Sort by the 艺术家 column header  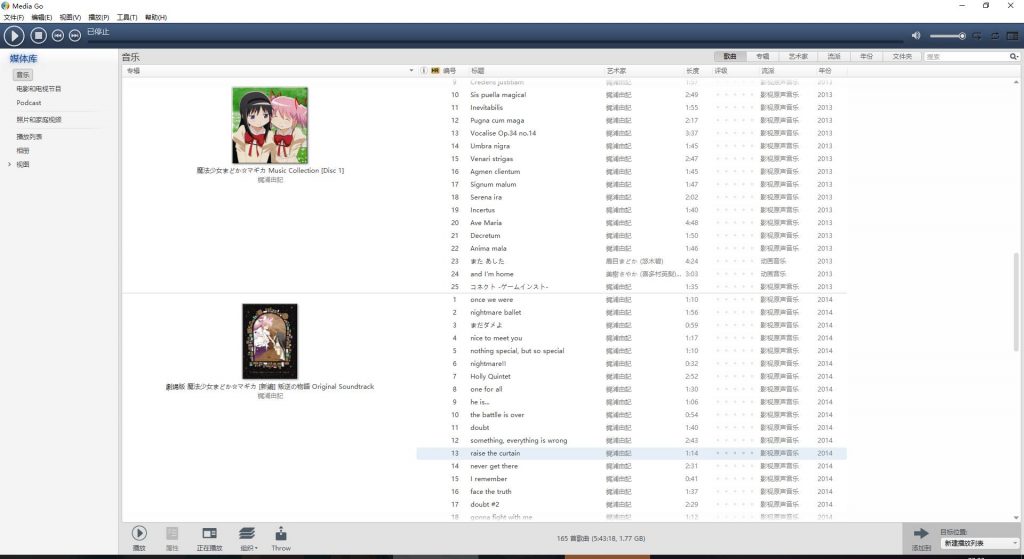(x=616, y=71)
